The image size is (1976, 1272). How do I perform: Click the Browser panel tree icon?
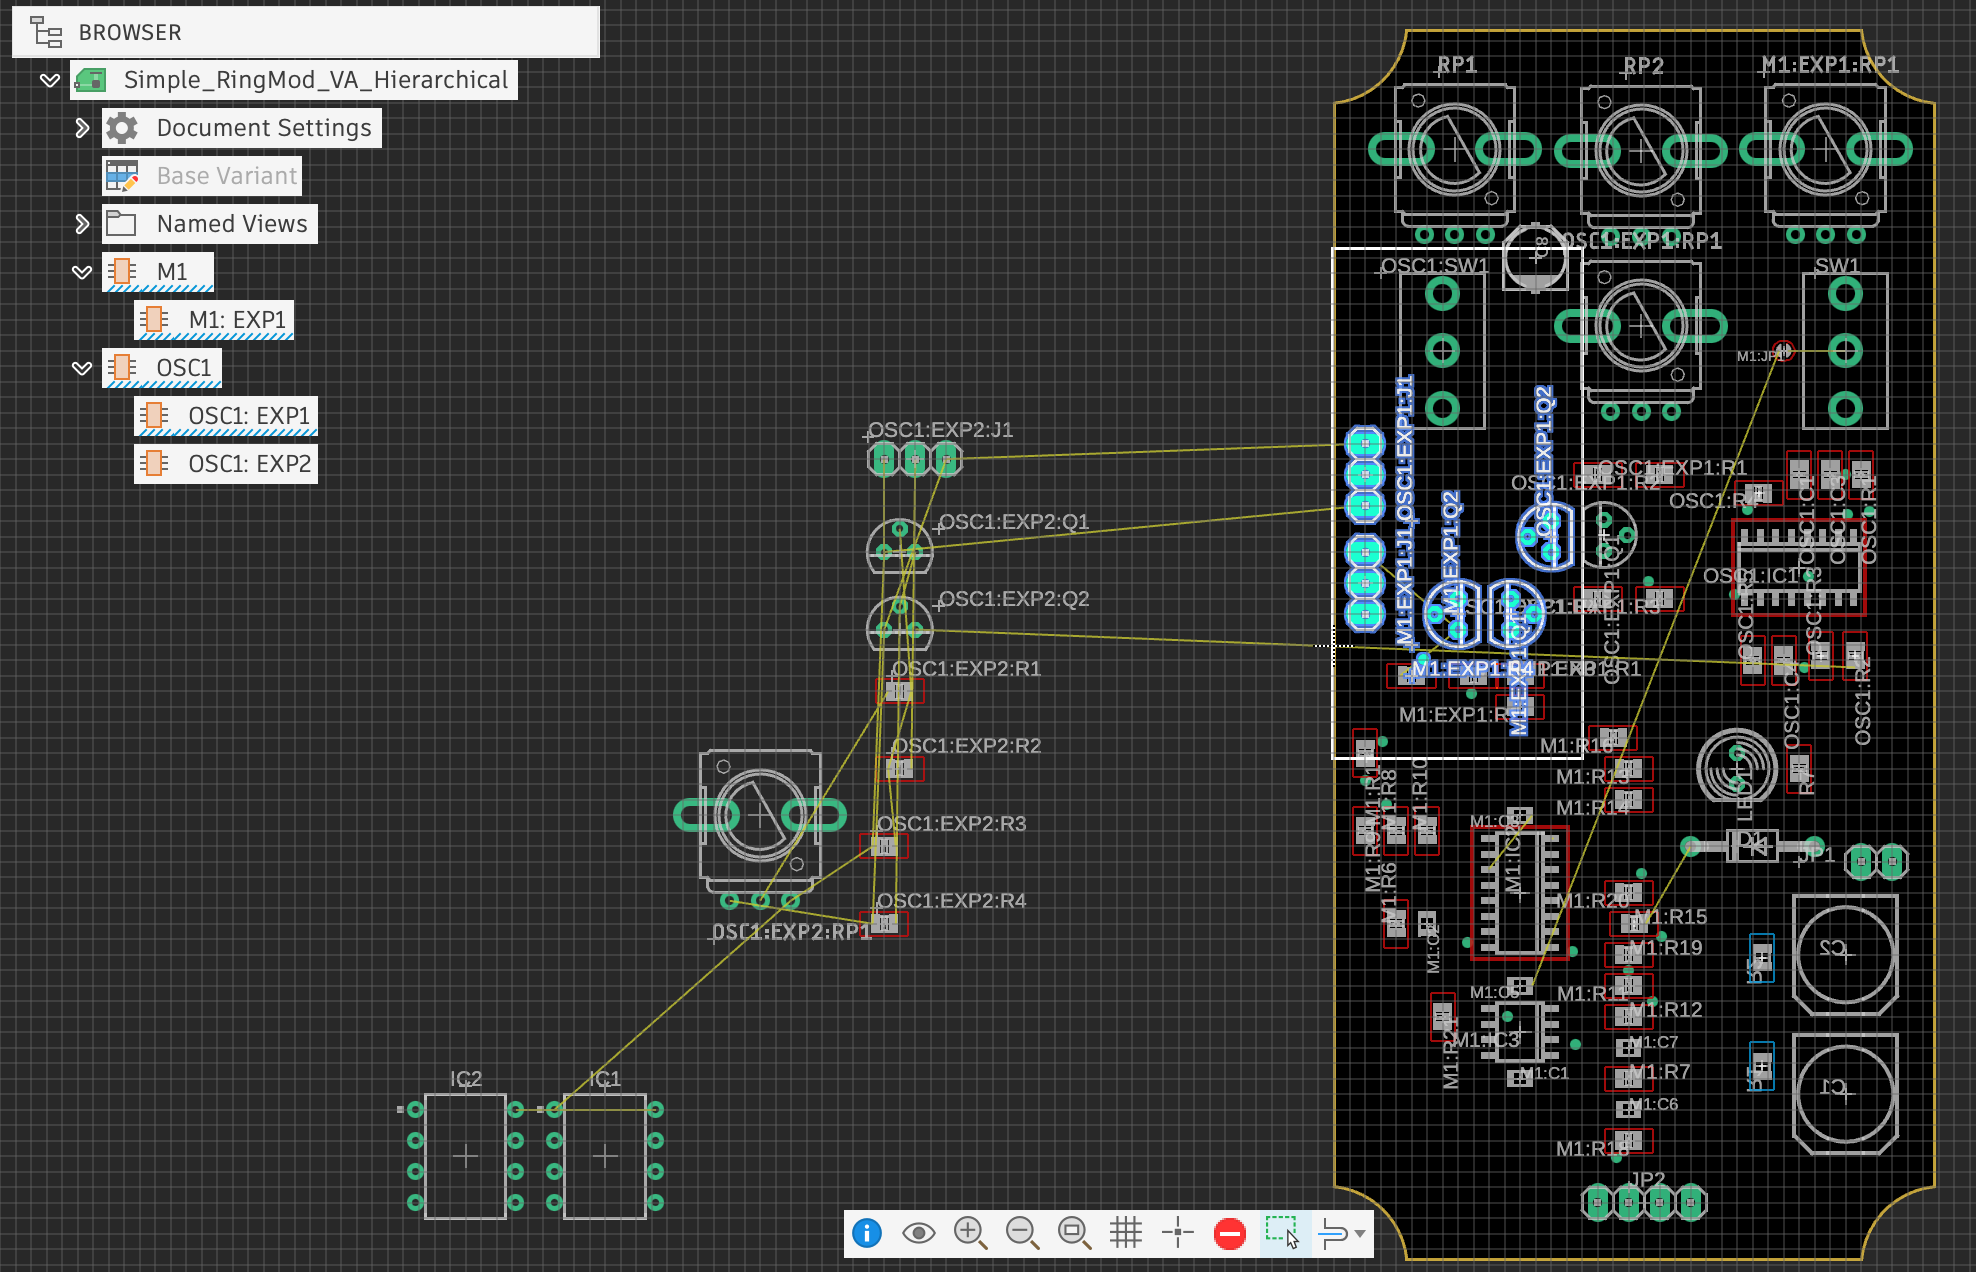pos(46,32)
